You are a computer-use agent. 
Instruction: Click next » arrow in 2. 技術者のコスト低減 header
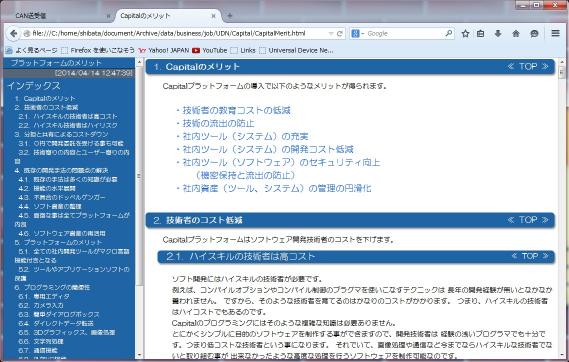(x=545, y=220)
